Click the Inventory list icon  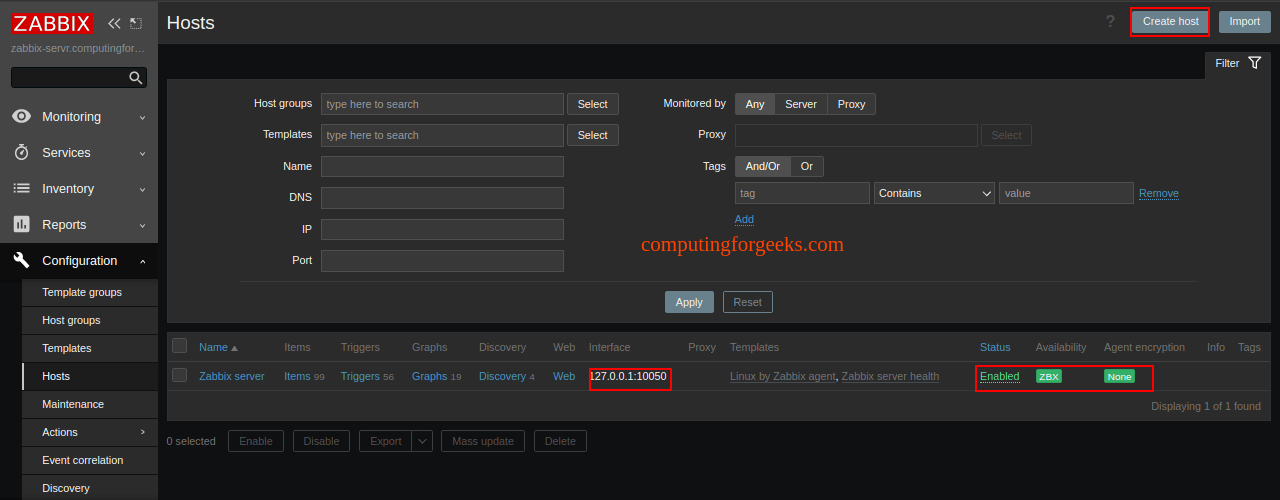point(21,189)
